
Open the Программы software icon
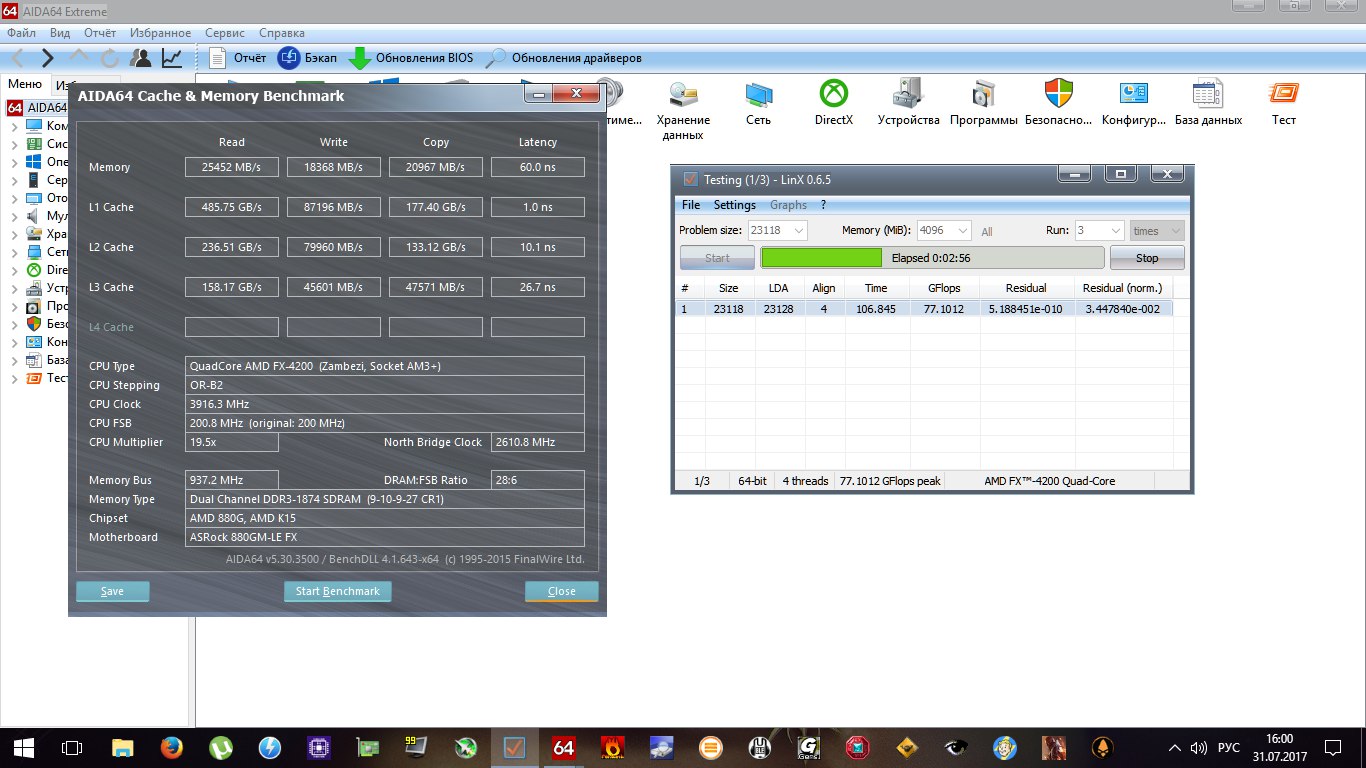[x=984, y=103]
